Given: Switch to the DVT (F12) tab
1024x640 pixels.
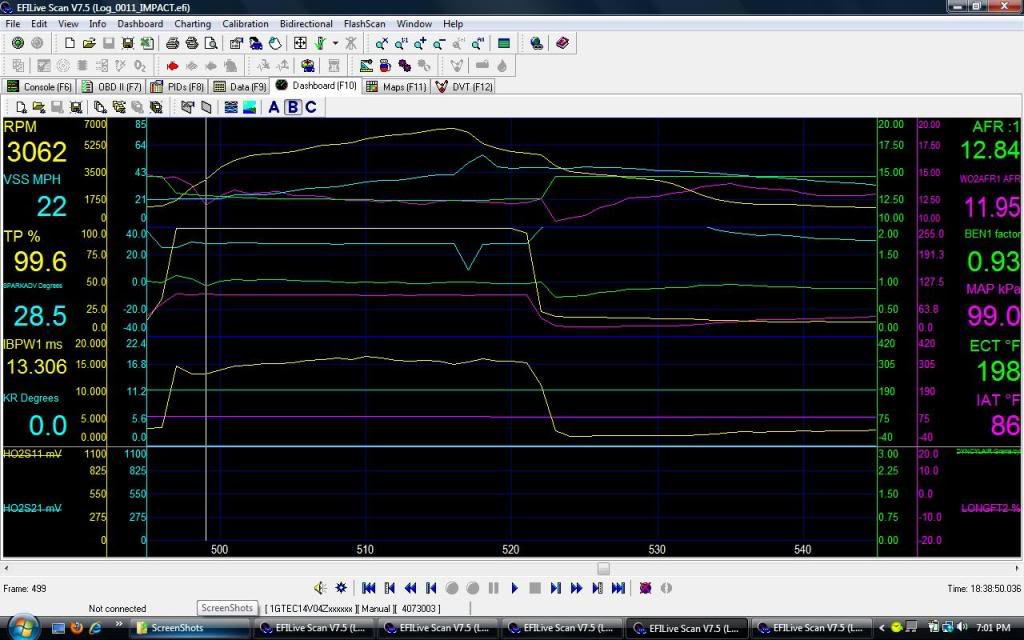Looking at the screenshot, I should pos(464,87).
